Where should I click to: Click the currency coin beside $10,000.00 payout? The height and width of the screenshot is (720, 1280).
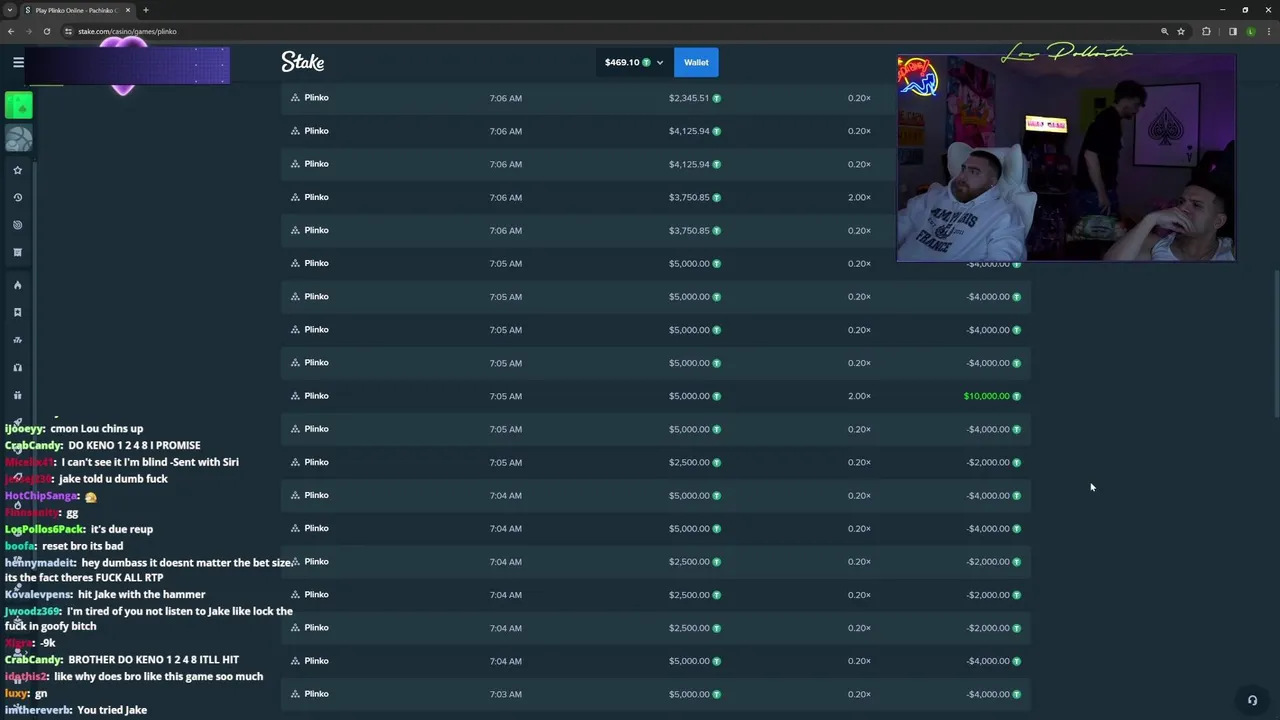(x=1017, y=396)
